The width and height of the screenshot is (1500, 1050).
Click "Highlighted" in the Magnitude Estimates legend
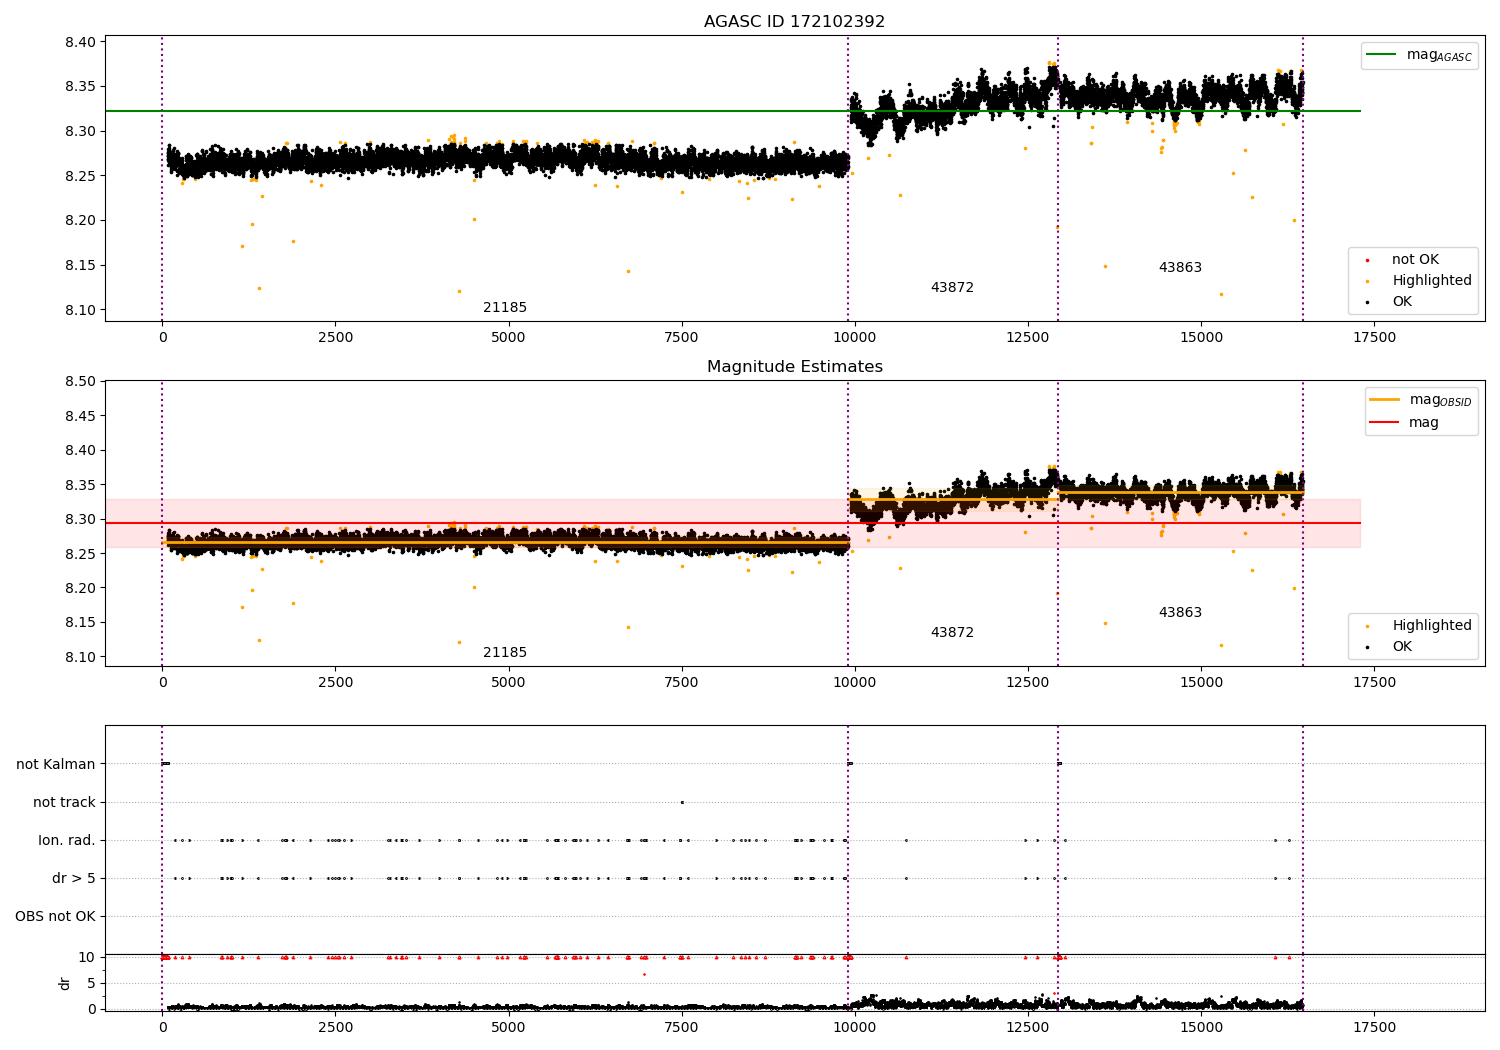click(1431, 626)
